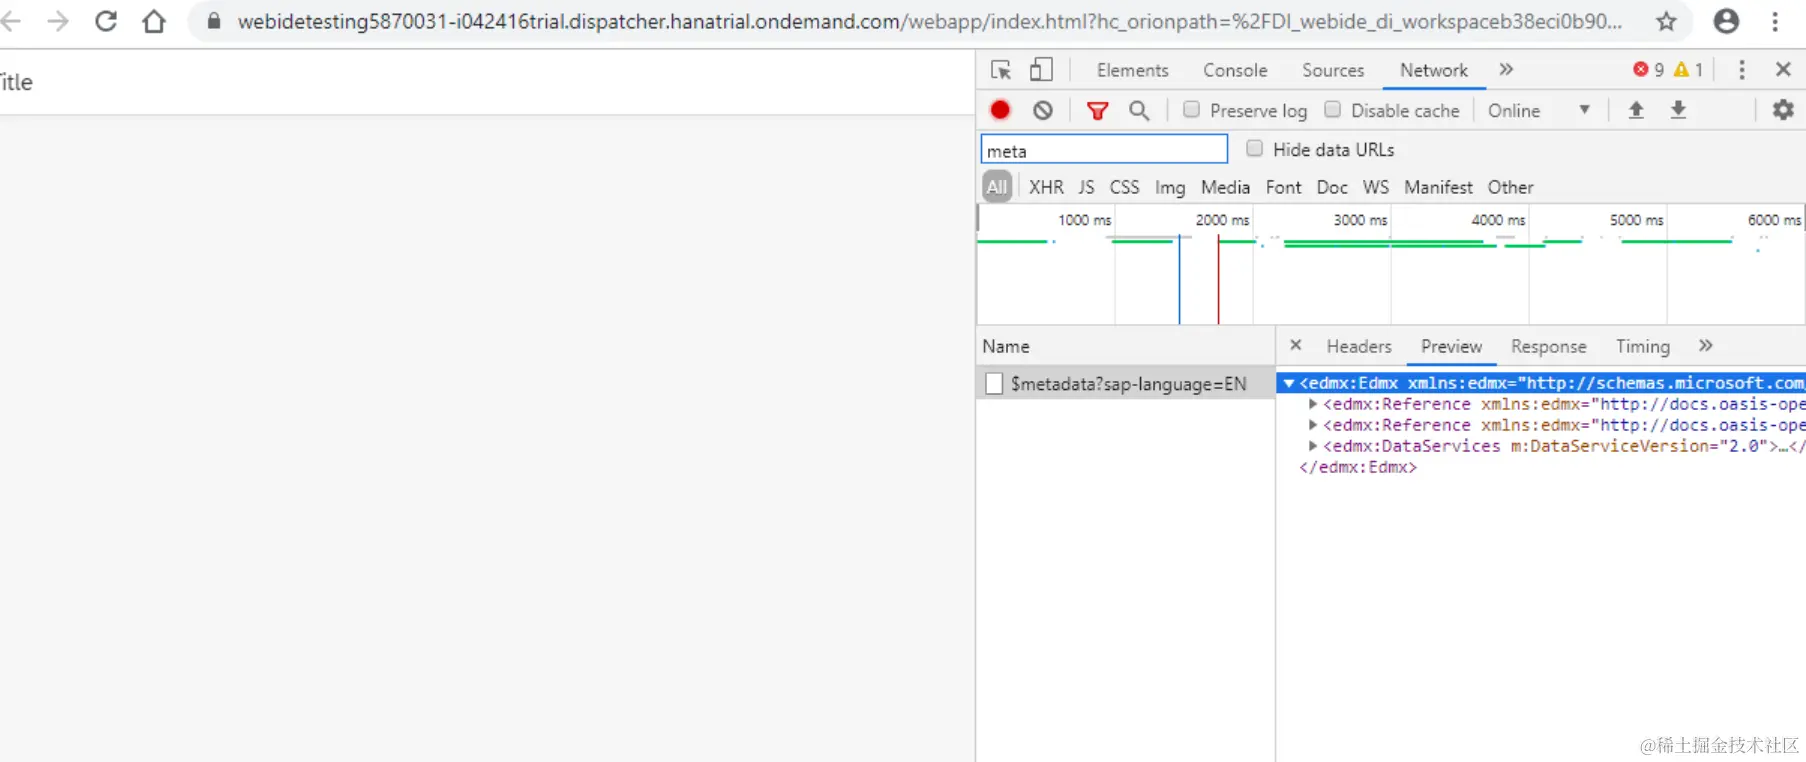View site info via padlock icon
The width and height of the screenshot is (1806, 762).
213,21
